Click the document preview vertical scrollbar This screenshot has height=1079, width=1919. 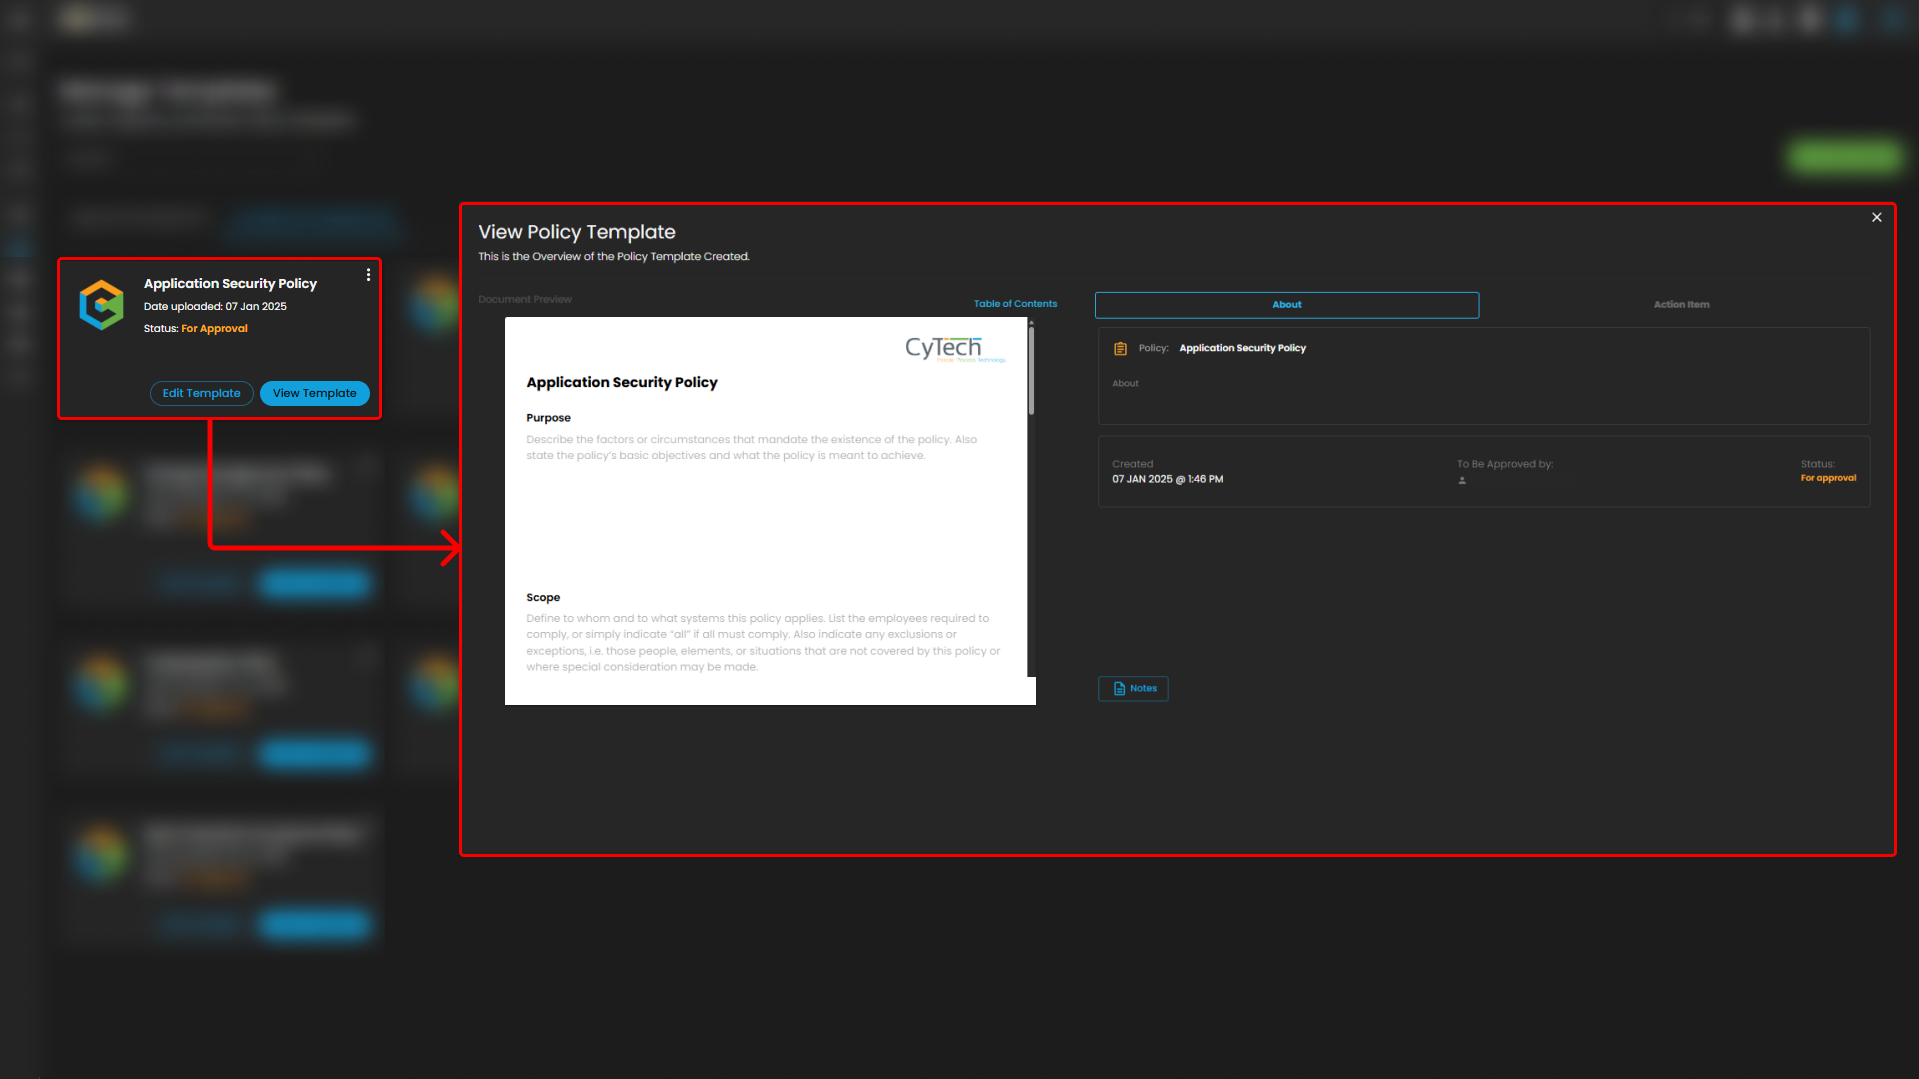point(1031,370)
